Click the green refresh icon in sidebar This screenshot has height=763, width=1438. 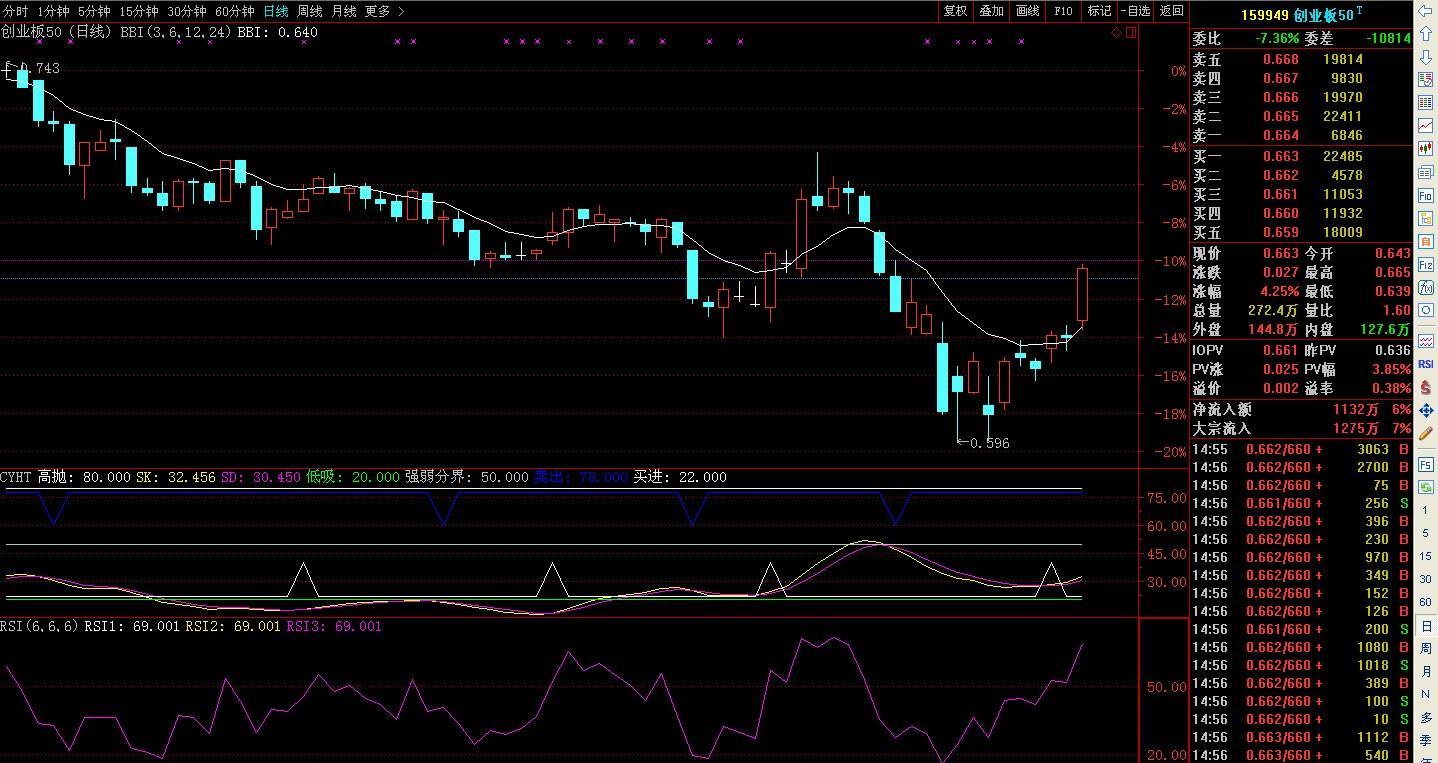tap(1426, 487)
